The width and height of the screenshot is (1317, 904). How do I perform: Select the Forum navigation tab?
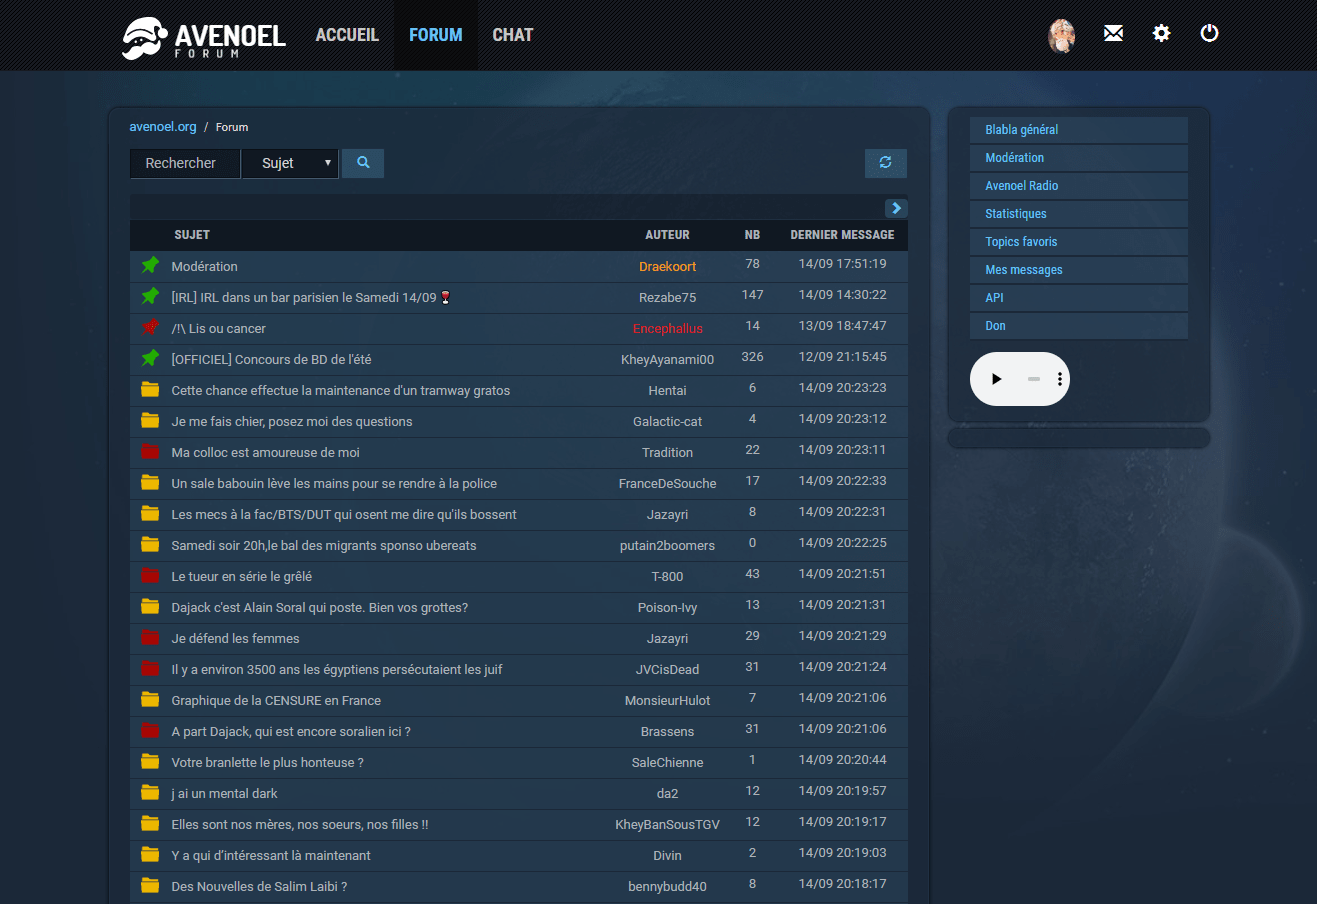click(436, 35)
